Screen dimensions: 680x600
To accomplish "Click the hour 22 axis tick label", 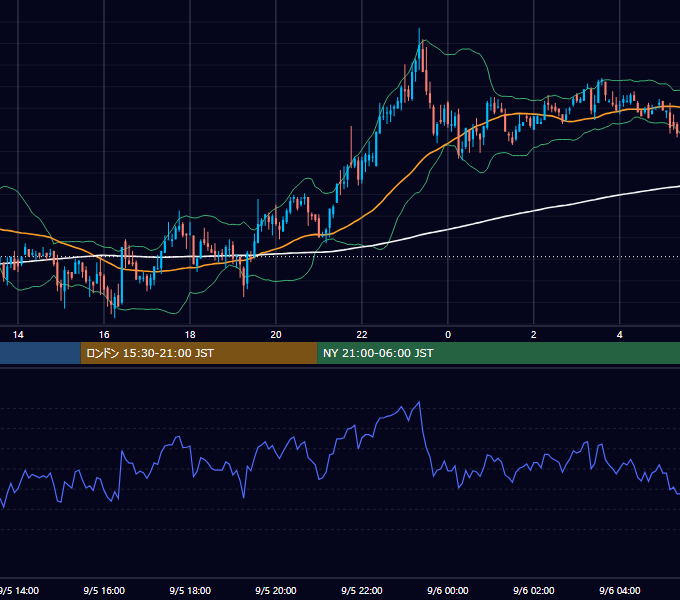I will (362, 335).
